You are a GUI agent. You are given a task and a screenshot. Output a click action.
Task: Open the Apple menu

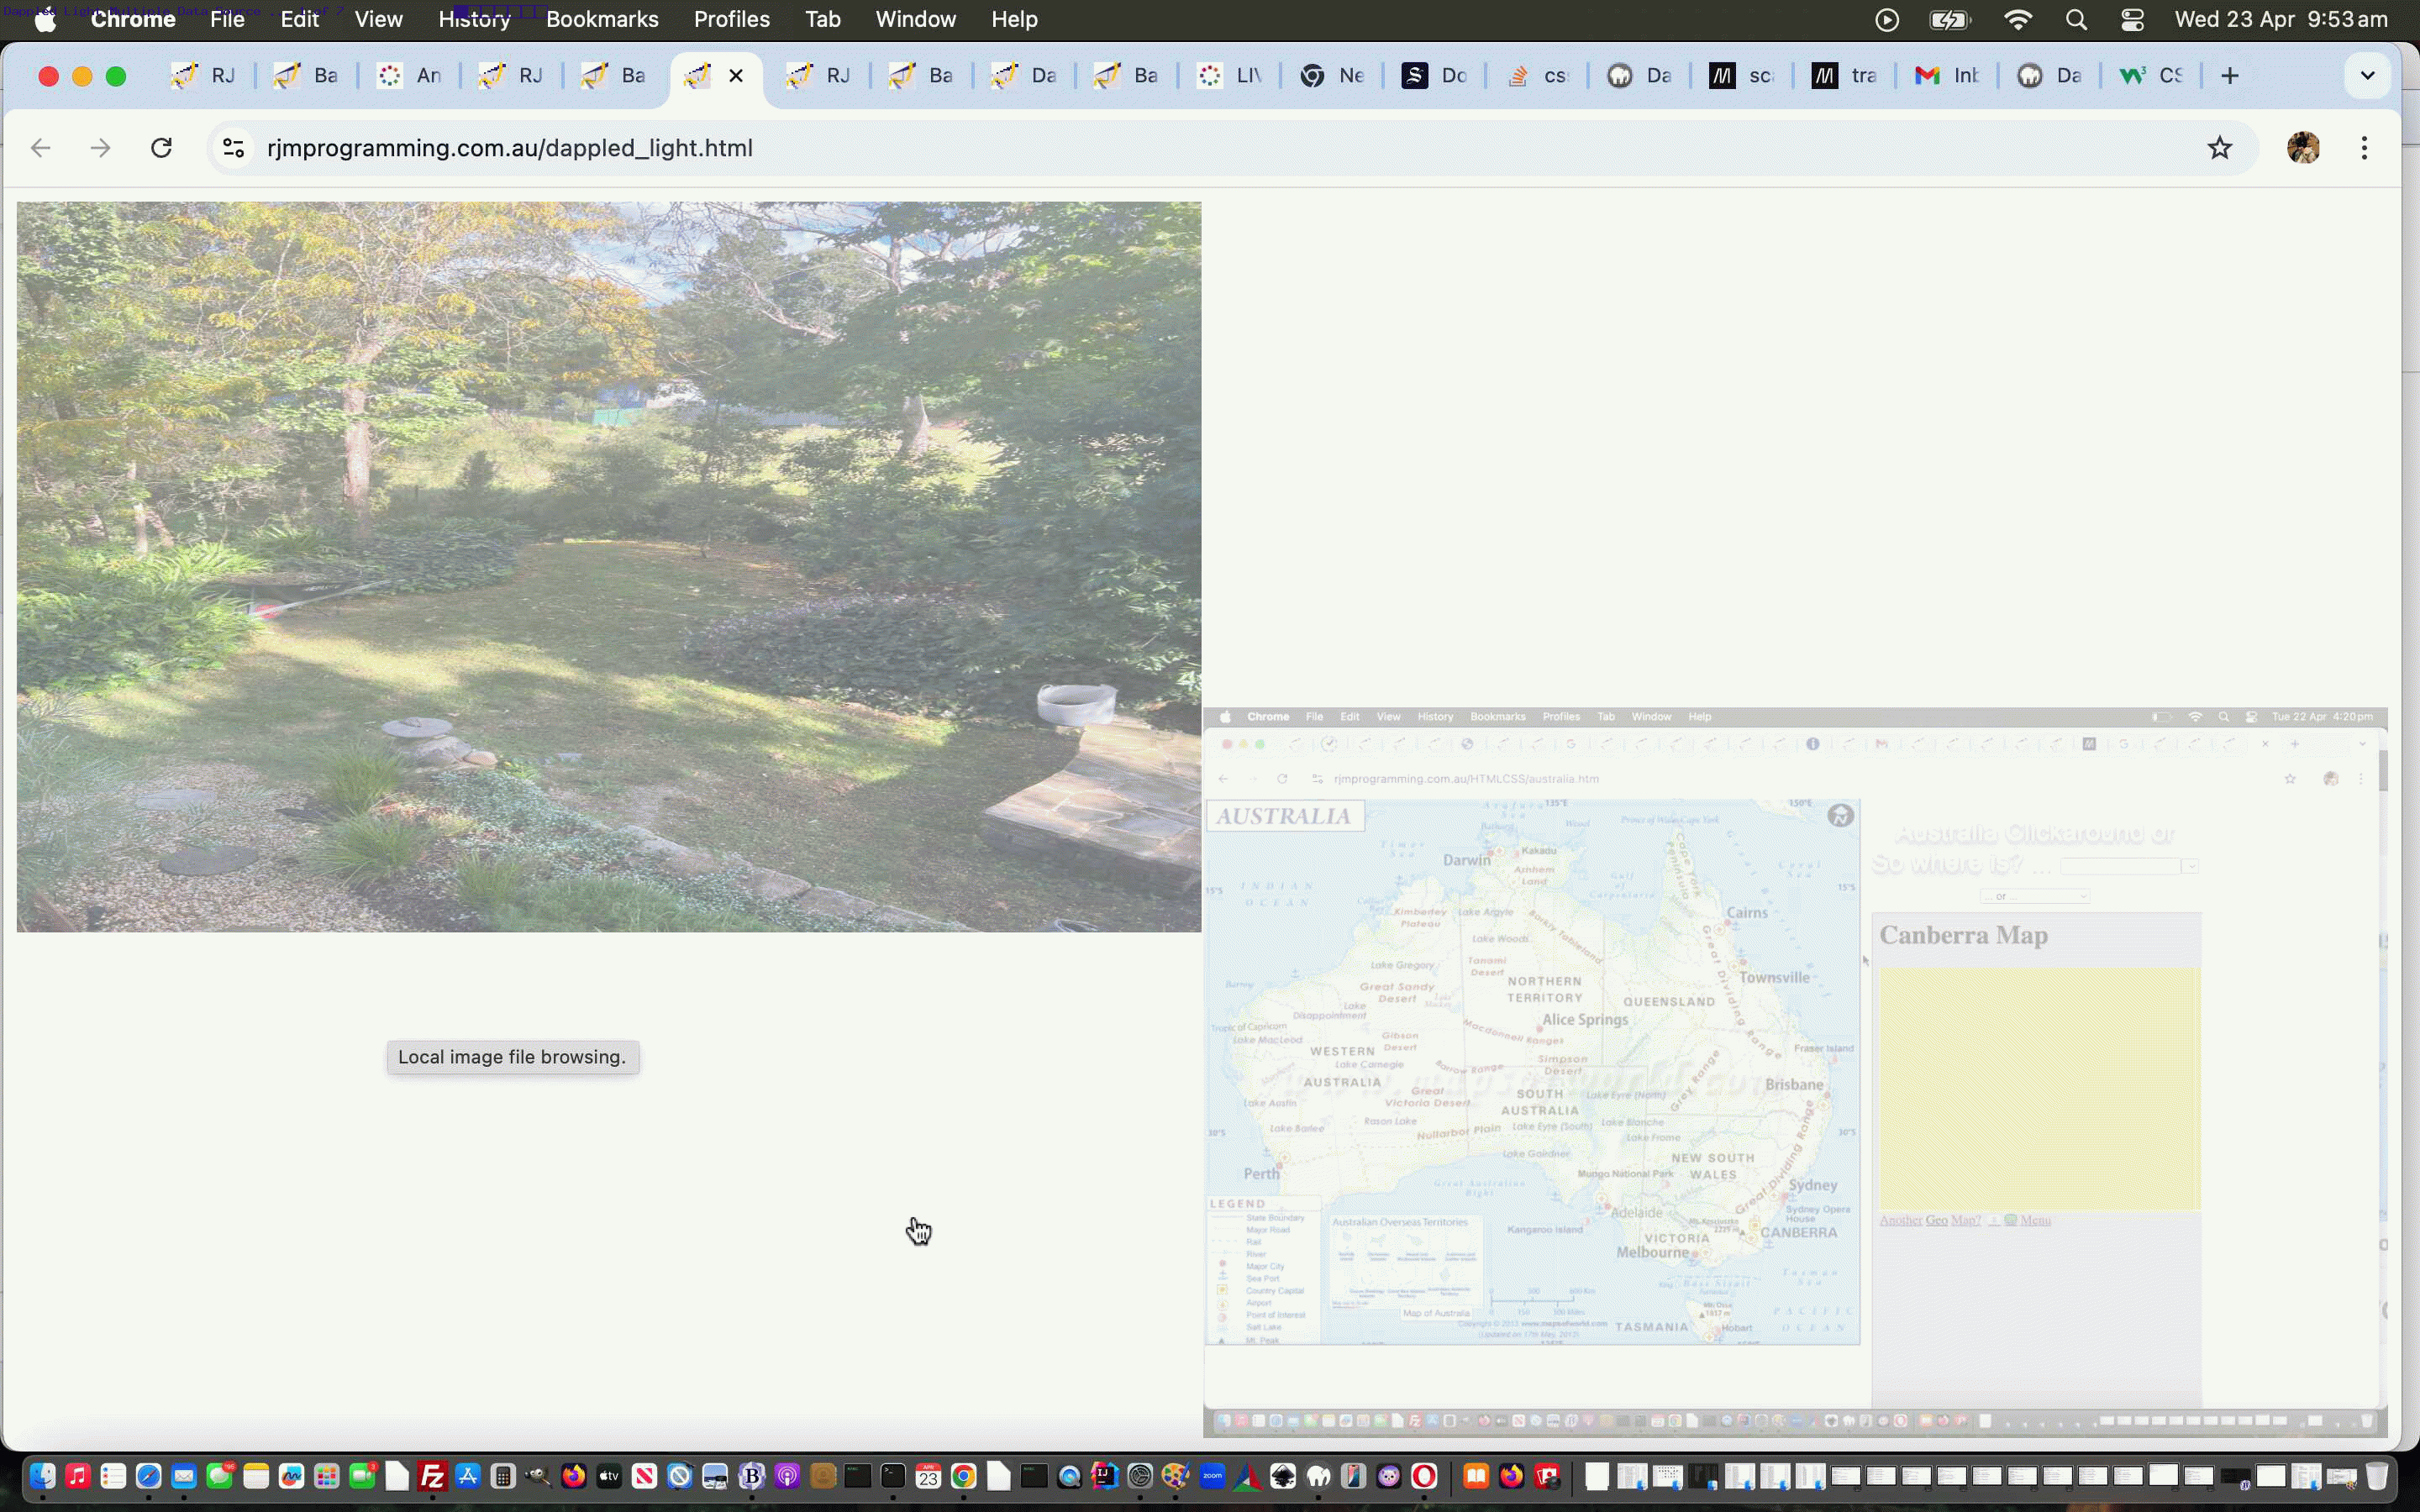click(45, 19)
